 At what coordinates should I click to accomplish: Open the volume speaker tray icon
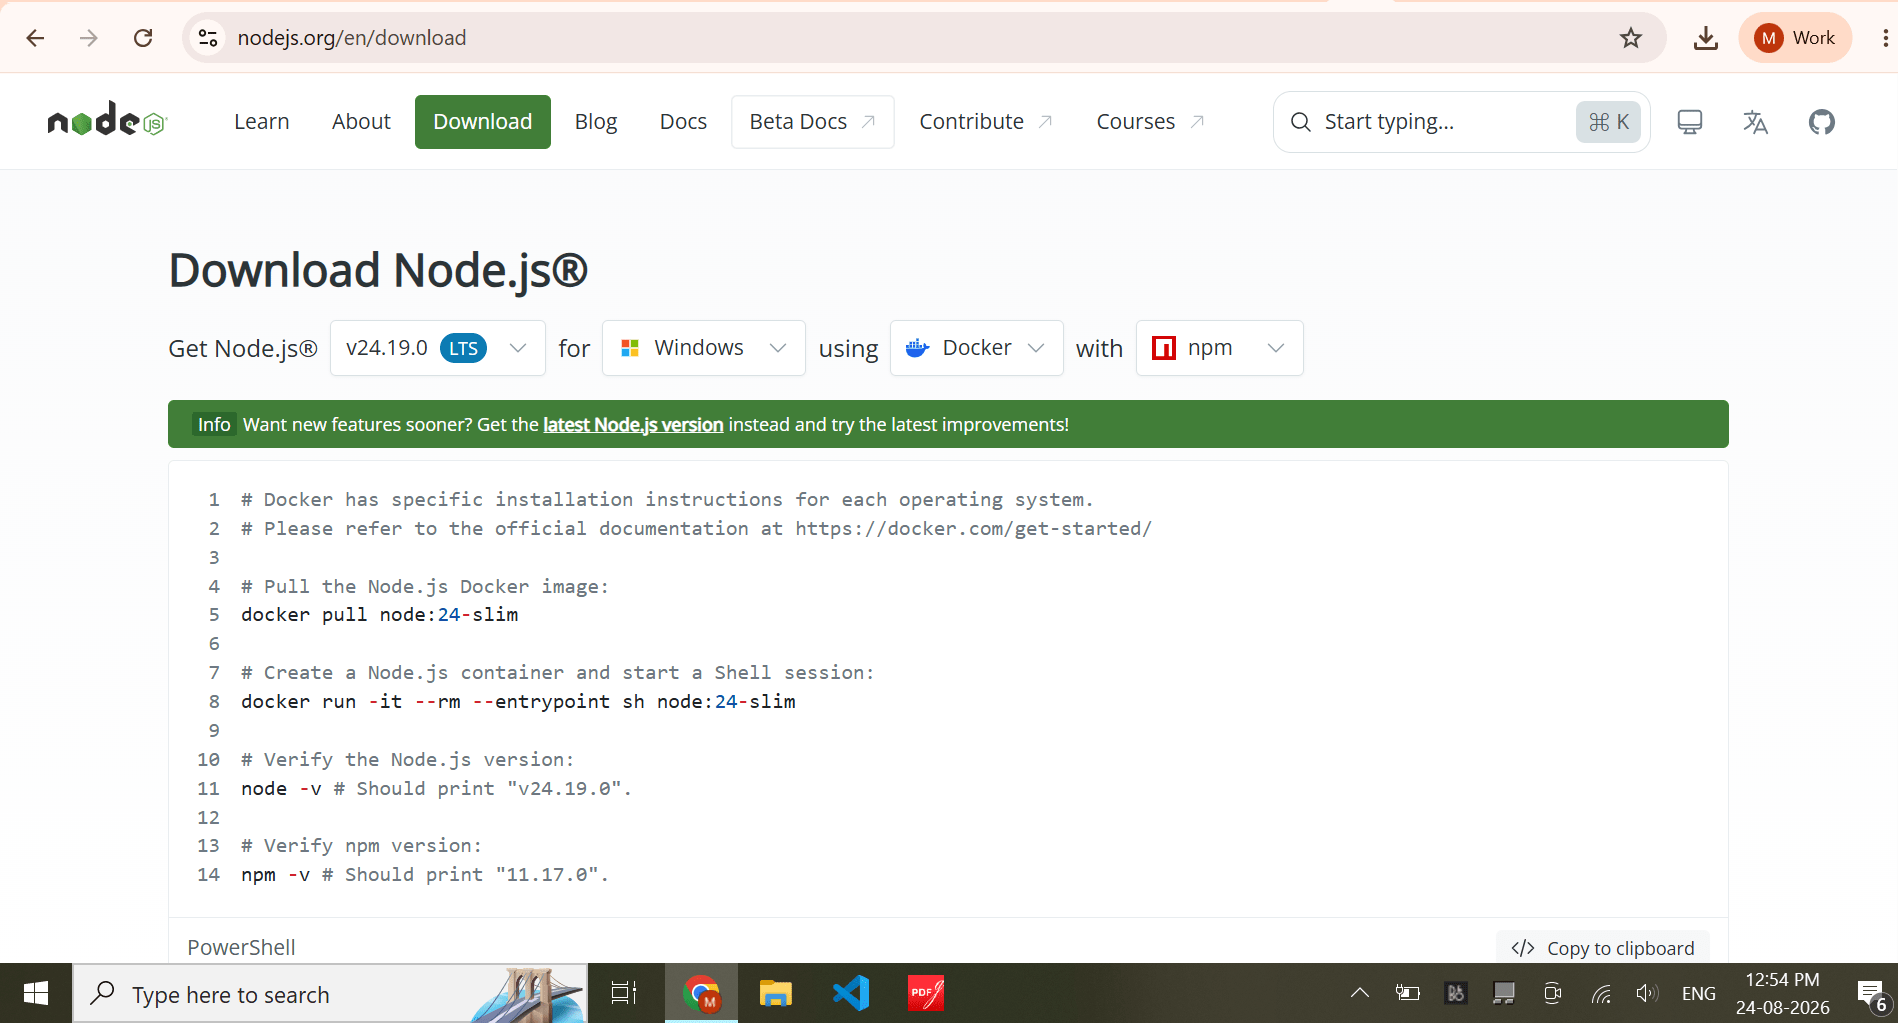click(1647, 993)
